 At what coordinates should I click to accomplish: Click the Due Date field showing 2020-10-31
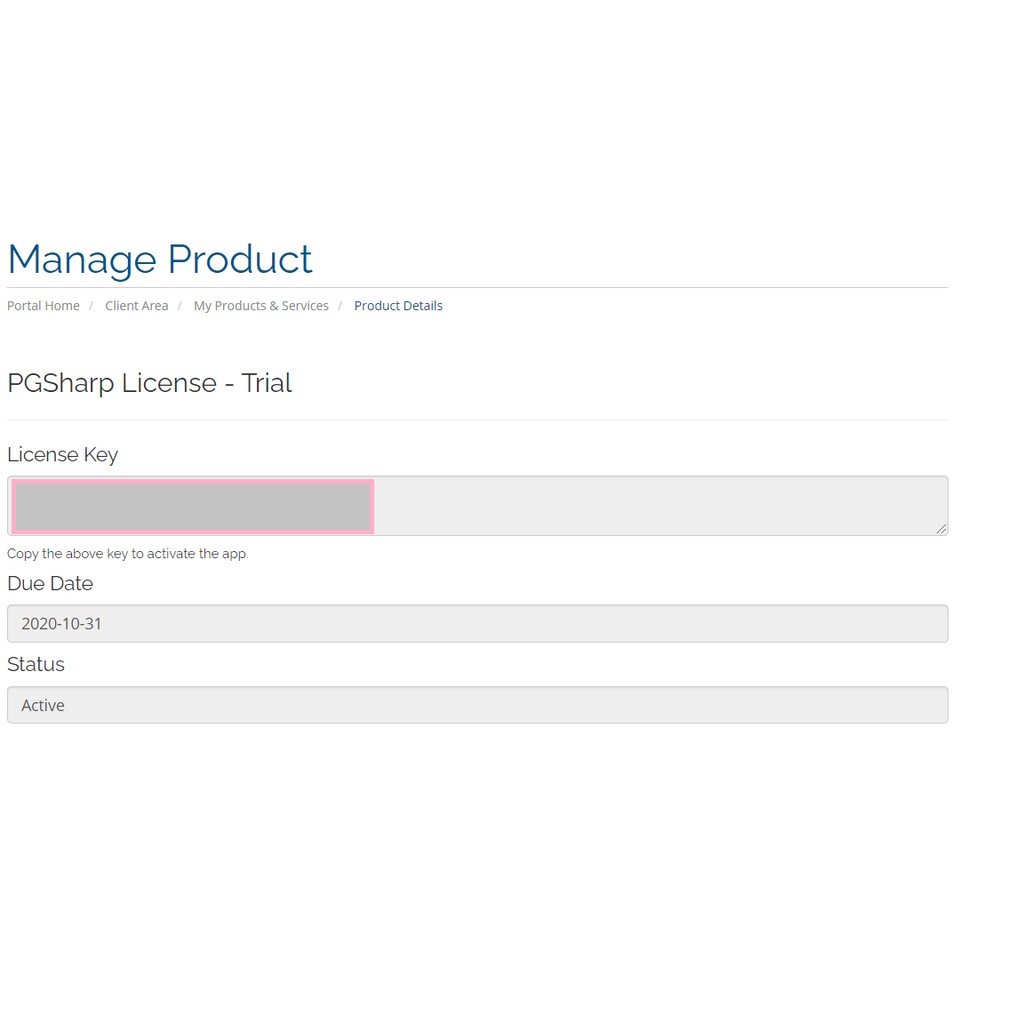tap(477, 624)
